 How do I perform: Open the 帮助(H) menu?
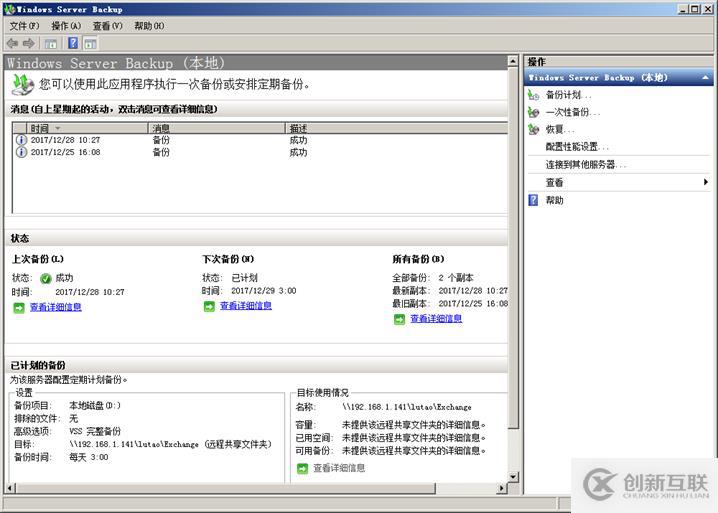[149, 26]
